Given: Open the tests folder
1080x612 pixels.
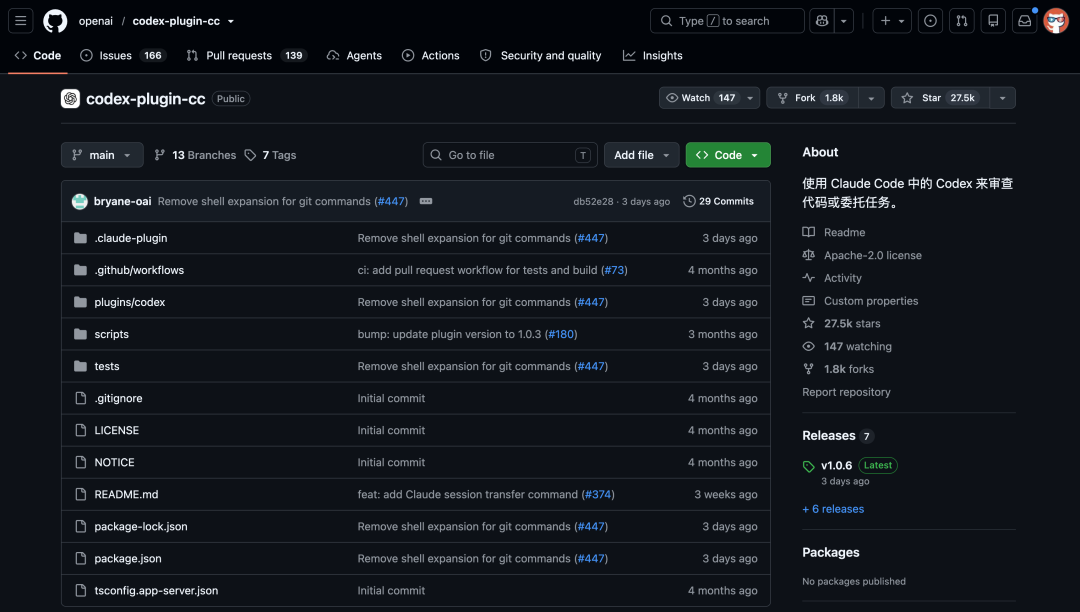Looking at the screenshot, I should [x=107, y=366].
